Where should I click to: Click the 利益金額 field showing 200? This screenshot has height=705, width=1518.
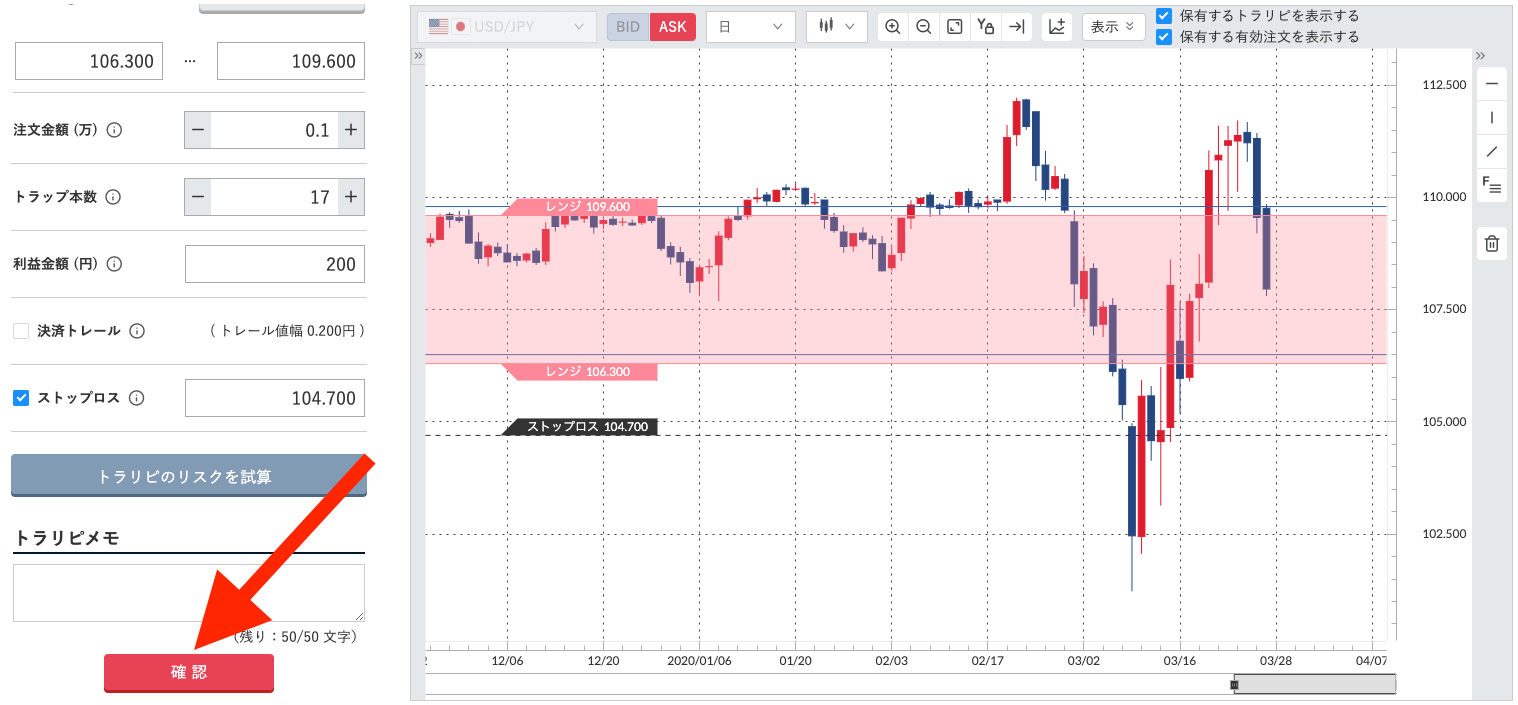(275, 264)
